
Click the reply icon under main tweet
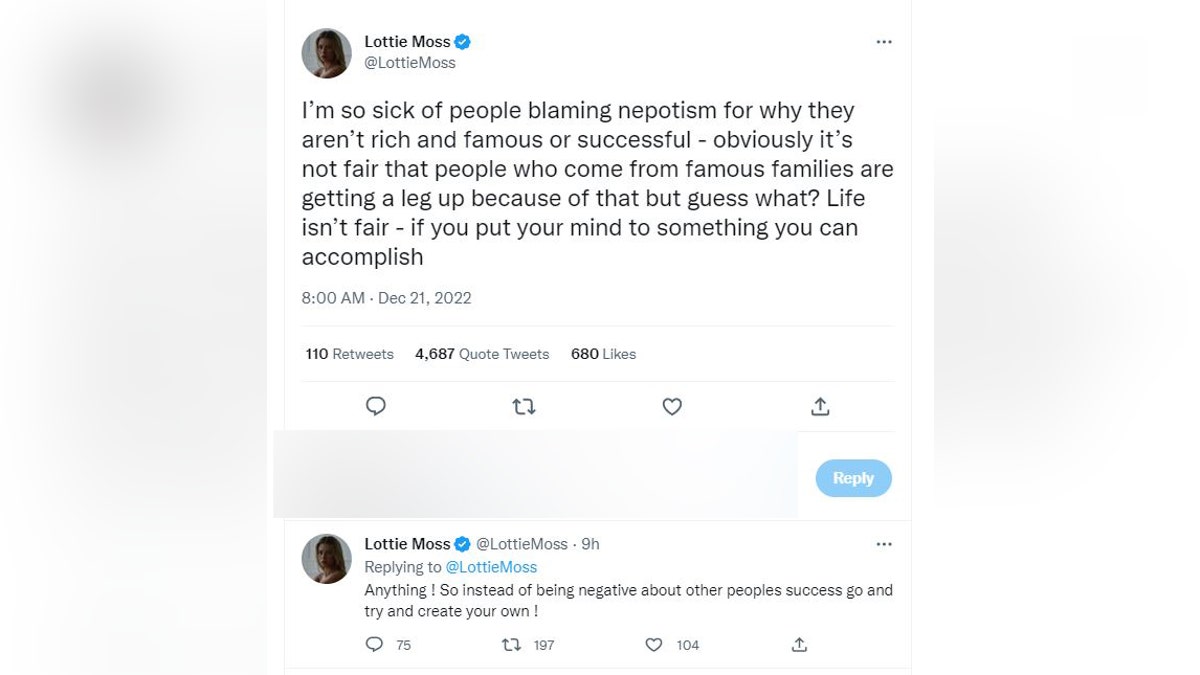pos(376,406)
